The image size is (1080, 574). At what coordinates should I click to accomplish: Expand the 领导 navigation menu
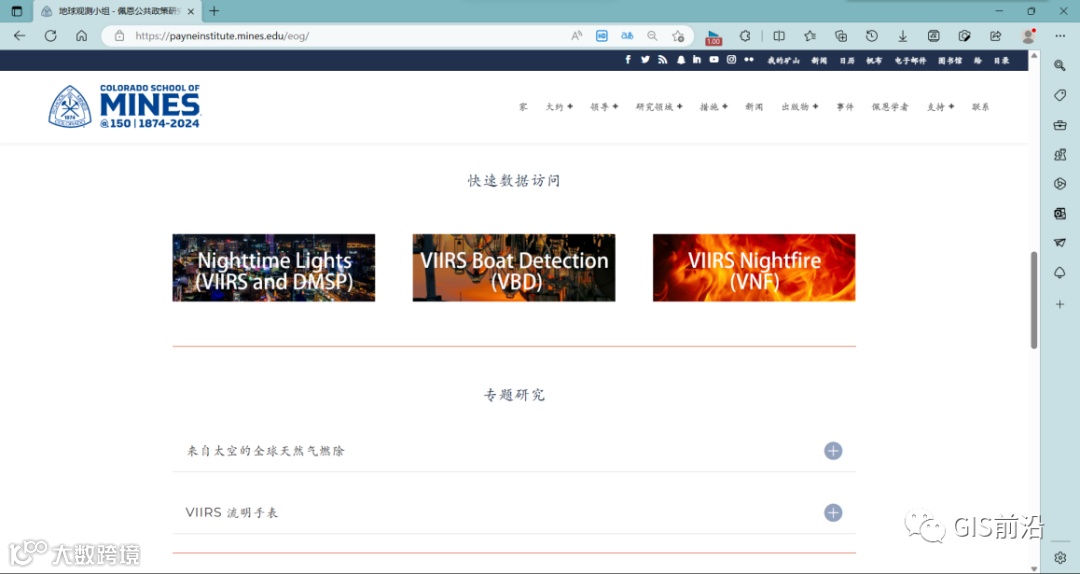pos(603,107)
